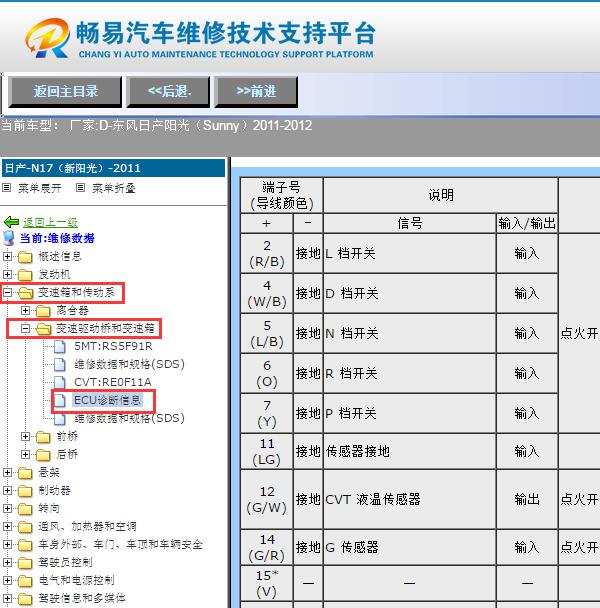Select the 变速箱和传动系 open folder icon
The height and width of the screenshot is (608, 600).
coord(26,293)
